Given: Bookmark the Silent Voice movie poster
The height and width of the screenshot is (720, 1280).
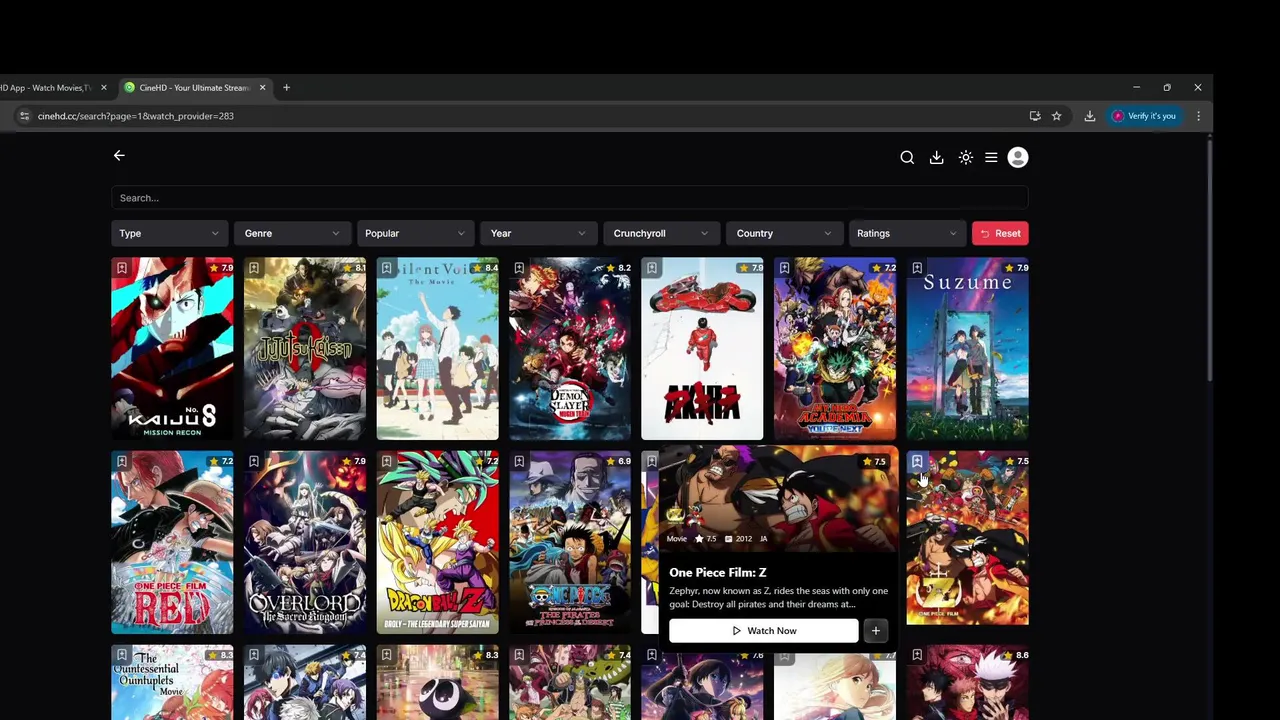Looking at the screenshot, I should coord(387,268).
